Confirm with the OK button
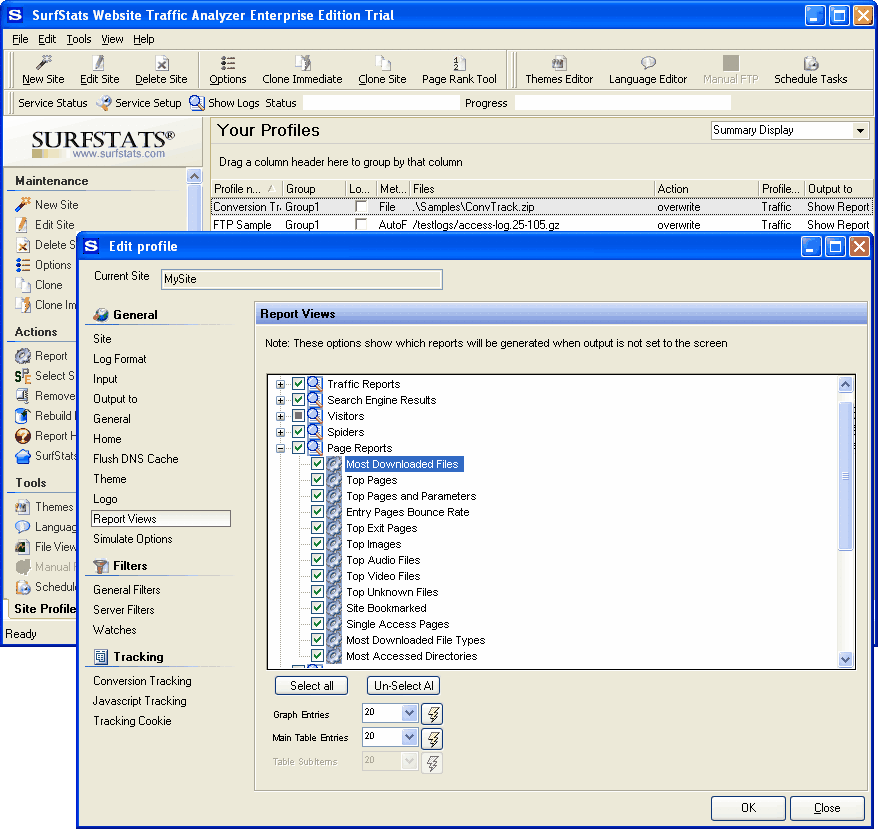This screenshot has width=878, height=834. pyautogui.click(x=748, y=808)
